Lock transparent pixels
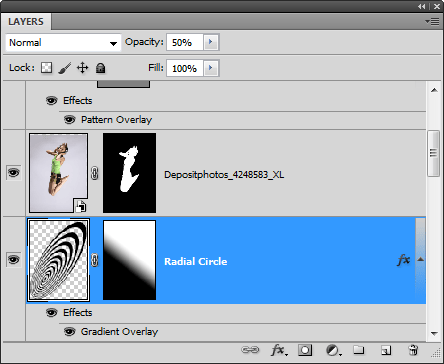Screen dimensions: 444x364 tap(47, 68)
